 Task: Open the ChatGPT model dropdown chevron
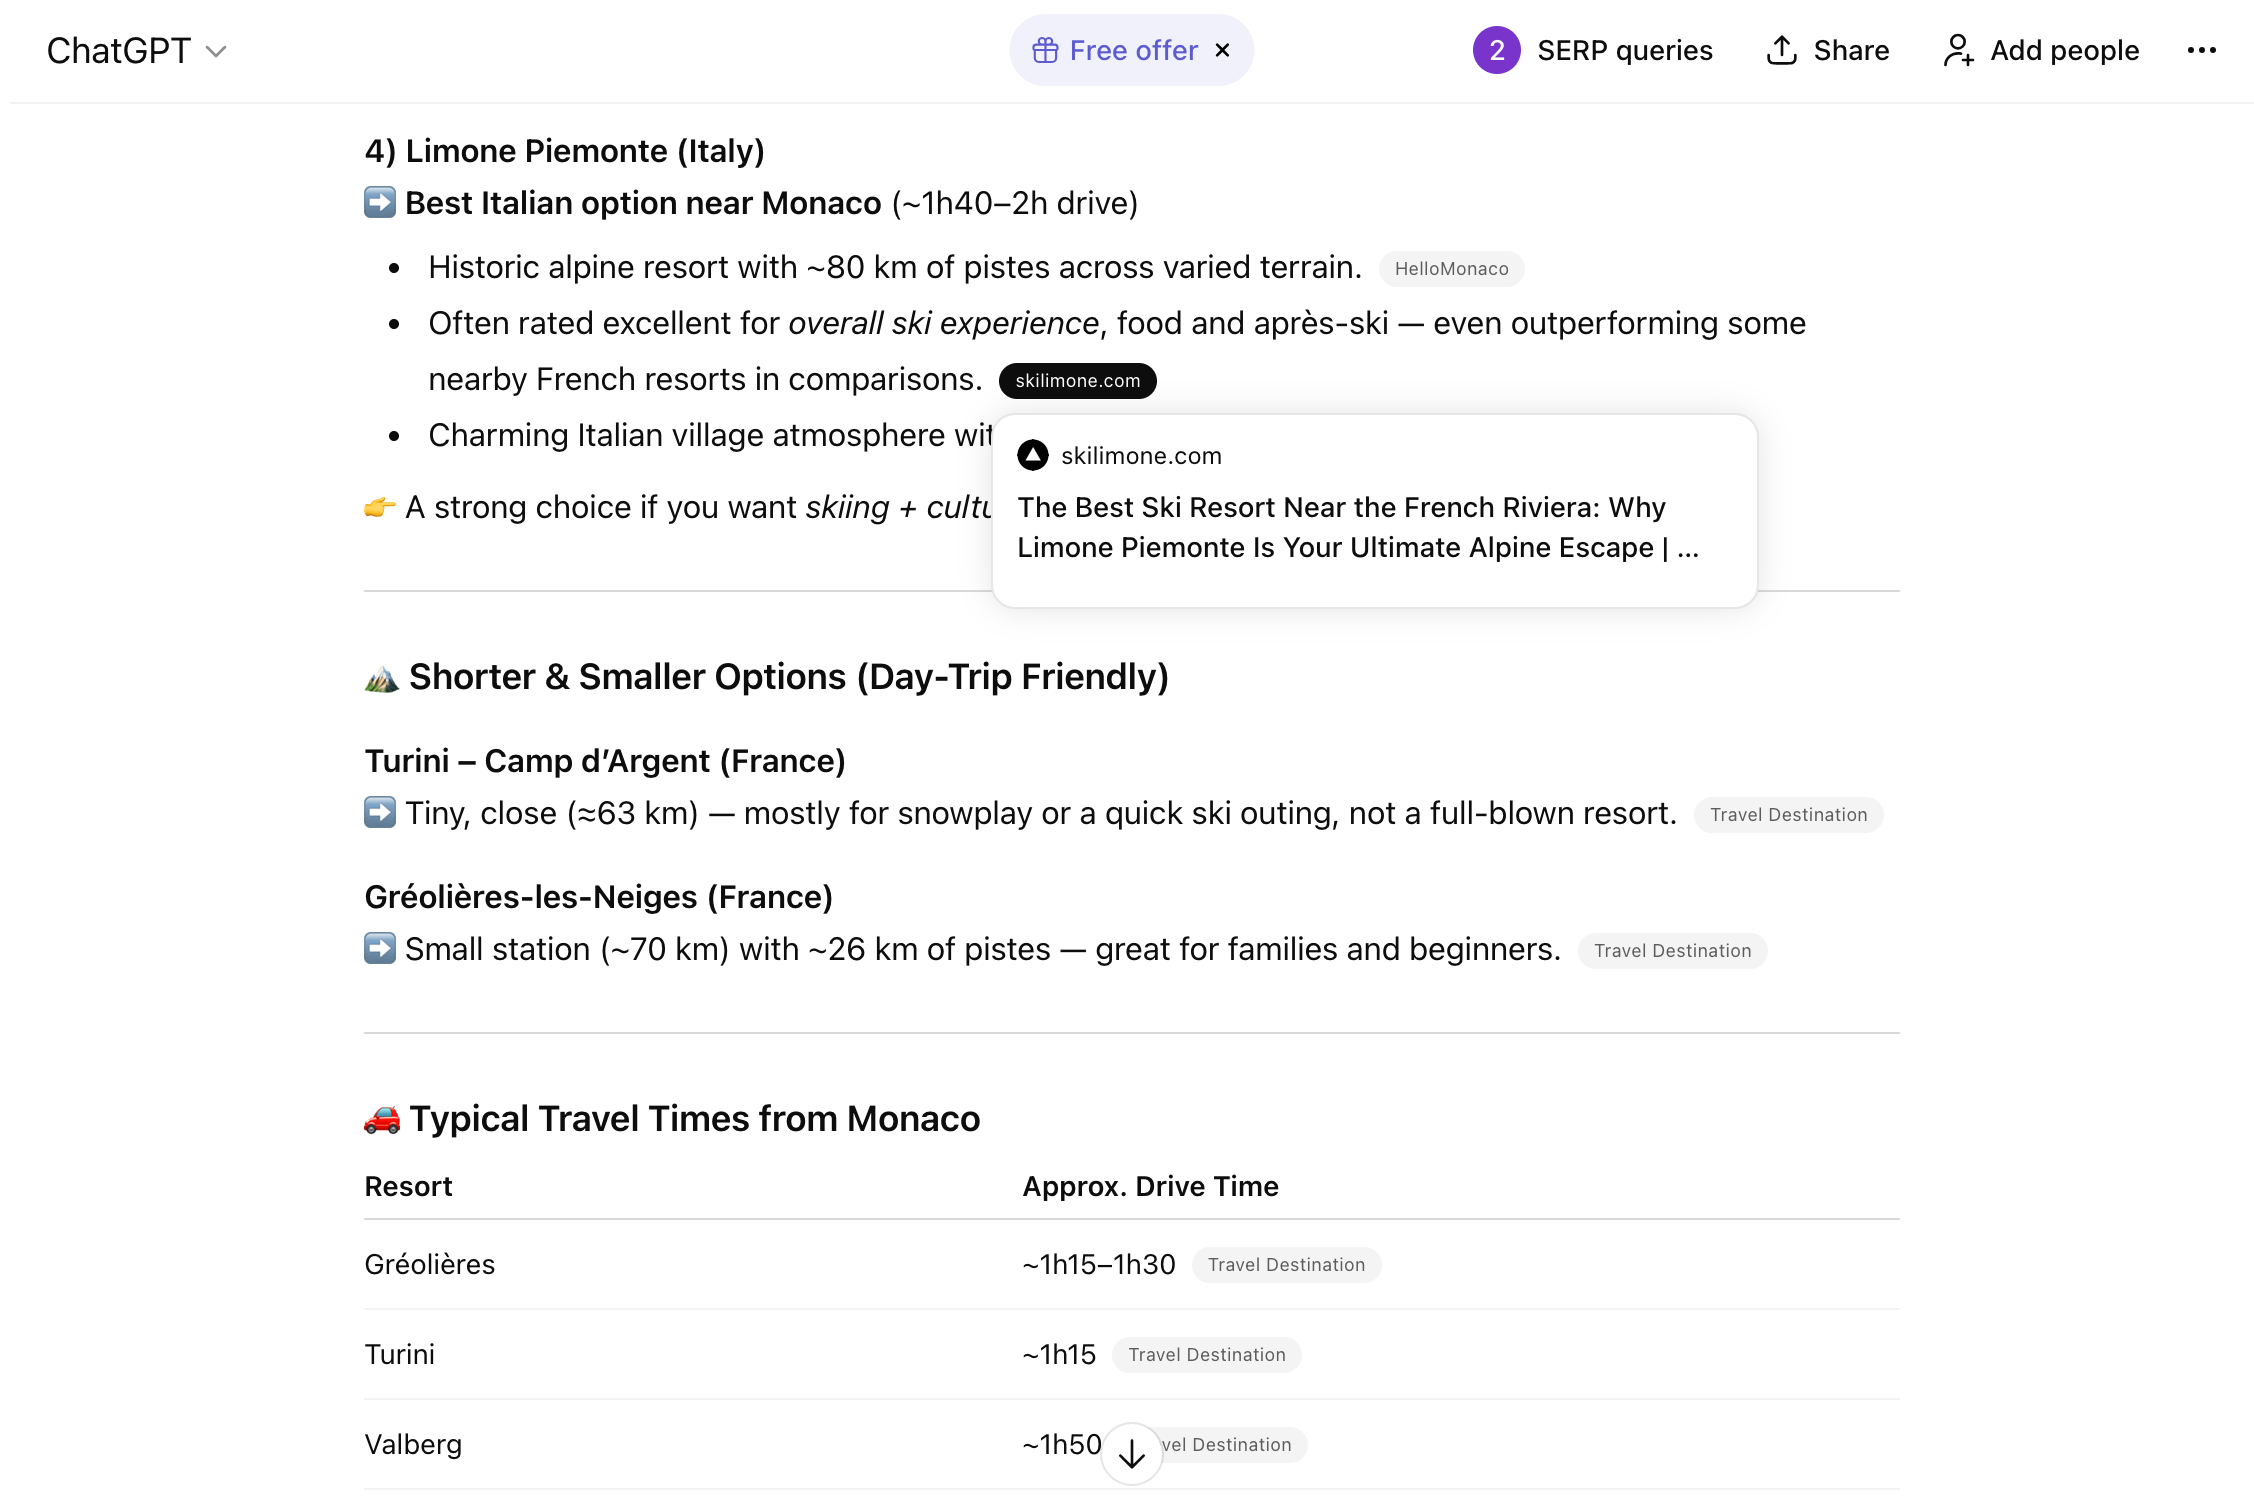(216, 51)
